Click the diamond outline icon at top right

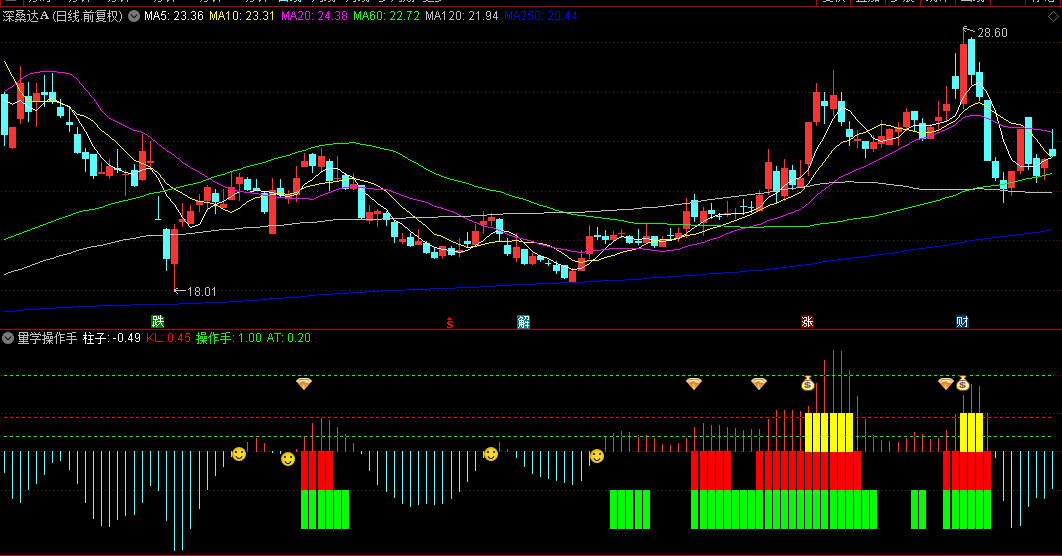pyautogui.click(x=1053, y=16)
